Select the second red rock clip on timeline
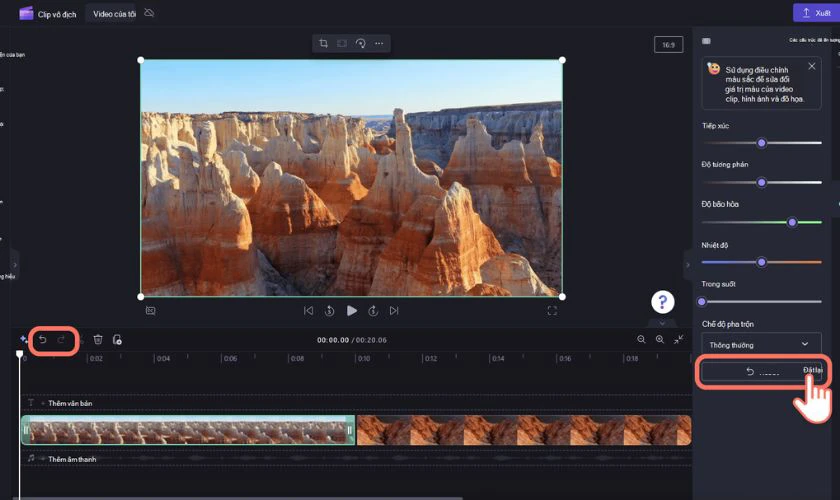840x500 pixels. pyautogui.click(x=524, y=430)
